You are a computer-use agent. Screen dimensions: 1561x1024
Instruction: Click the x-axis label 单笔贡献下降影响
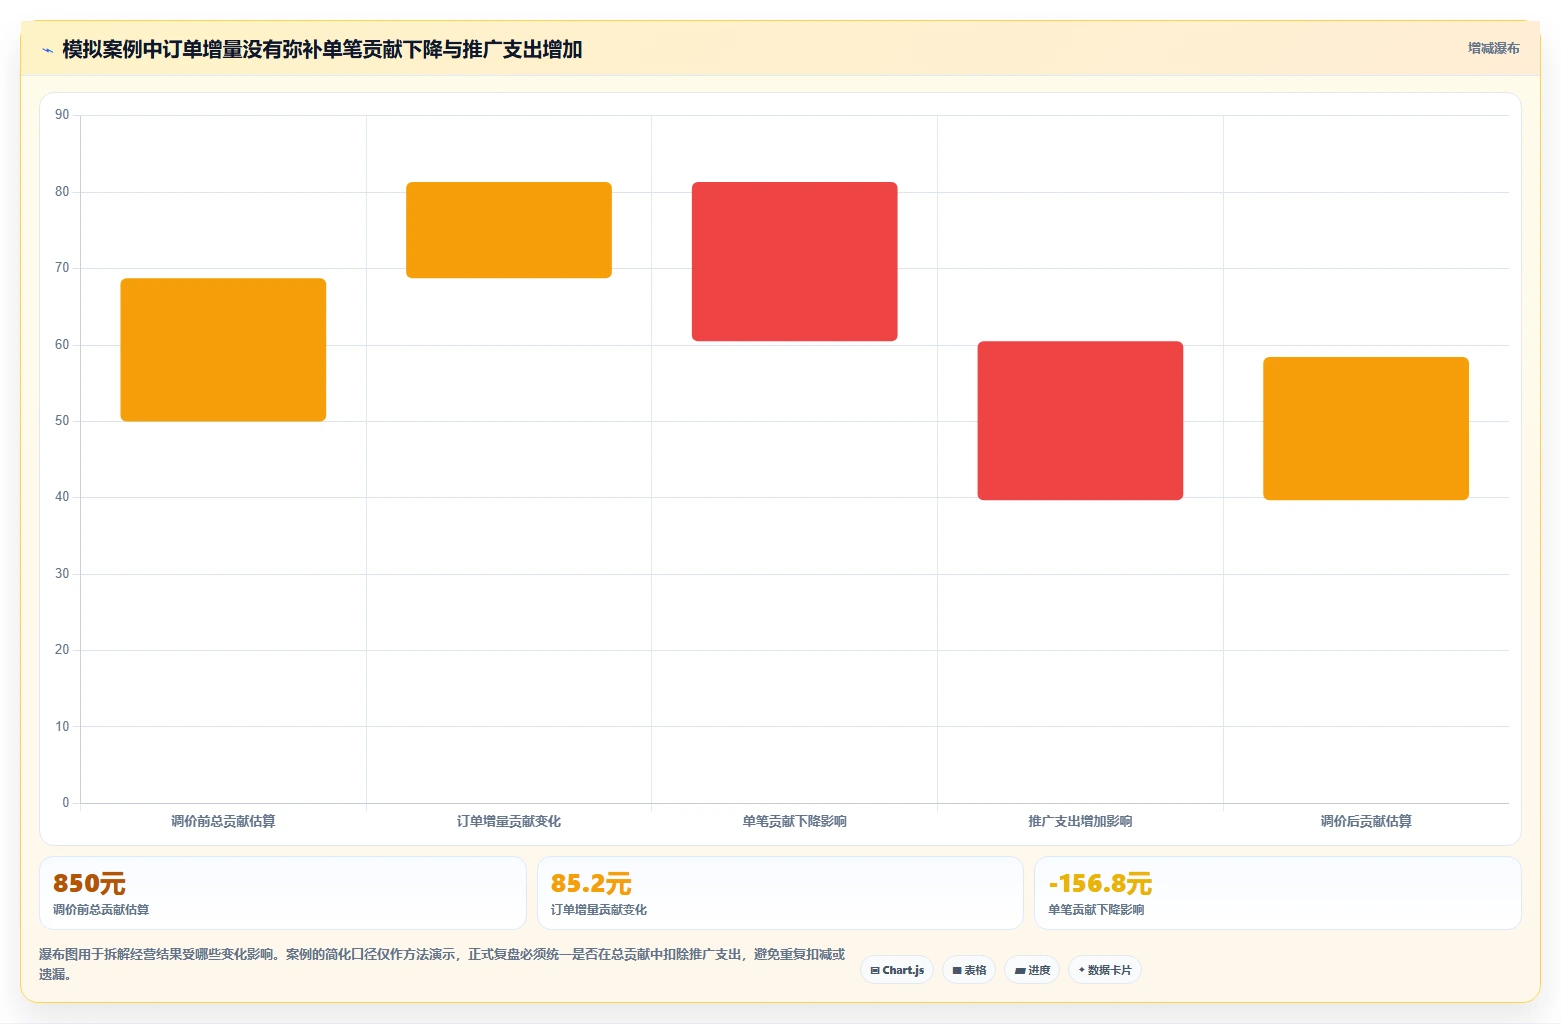[795, 821]
